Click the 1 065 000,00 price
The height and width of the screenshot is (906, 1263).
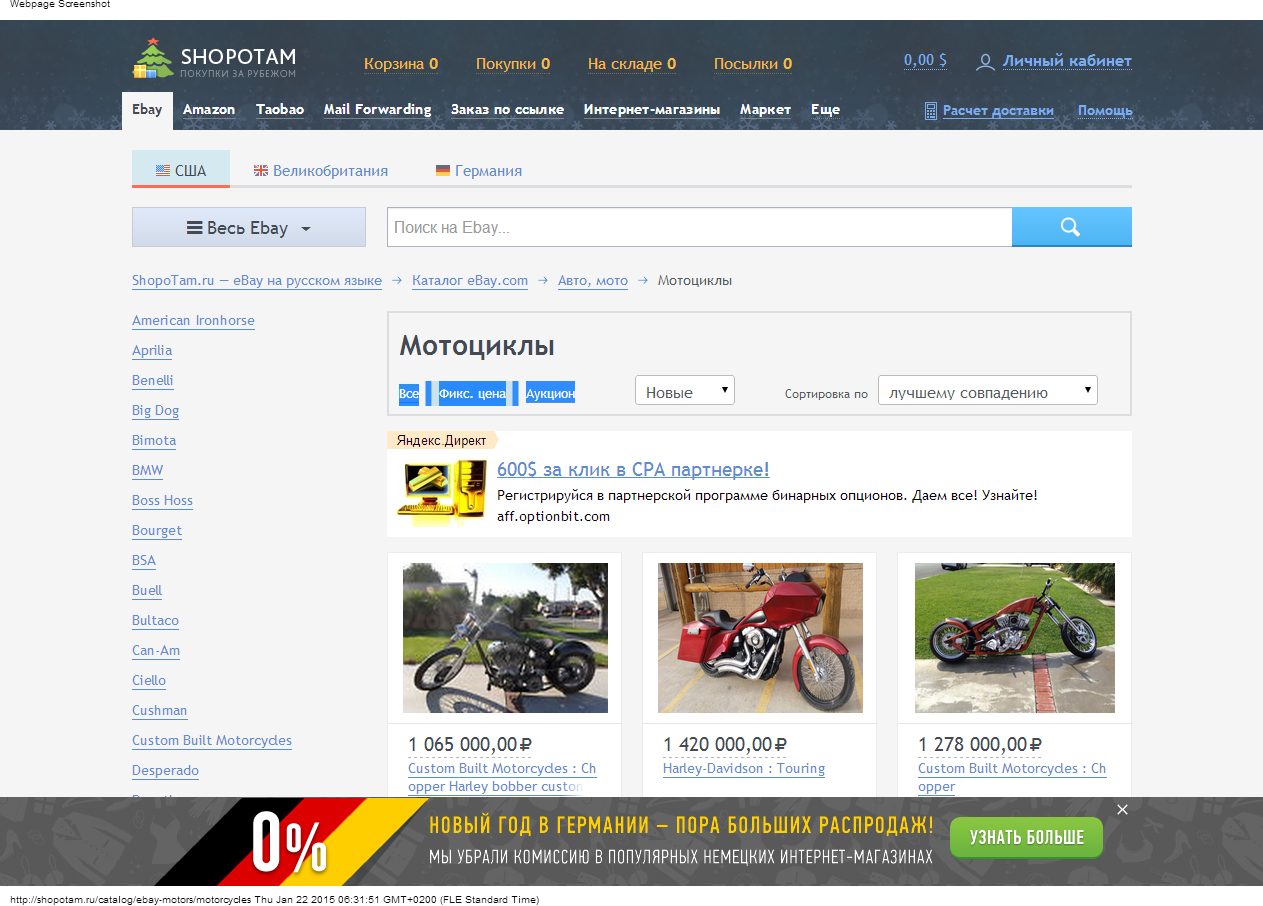(x=470, y=744)
